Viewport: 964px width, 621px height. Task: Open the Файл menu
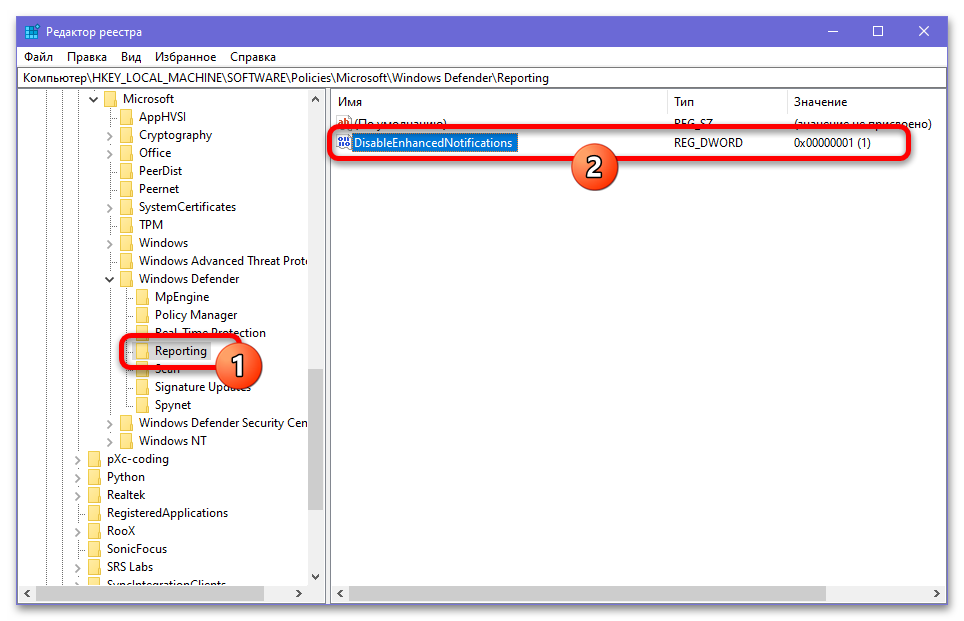tap(38, 57)
